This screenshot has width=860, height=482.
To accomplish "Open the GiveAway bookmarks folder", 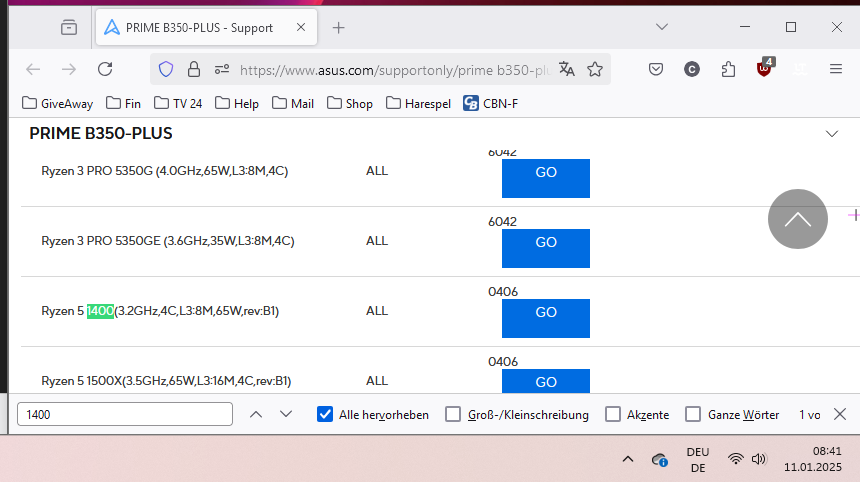I will pos(58,103).
